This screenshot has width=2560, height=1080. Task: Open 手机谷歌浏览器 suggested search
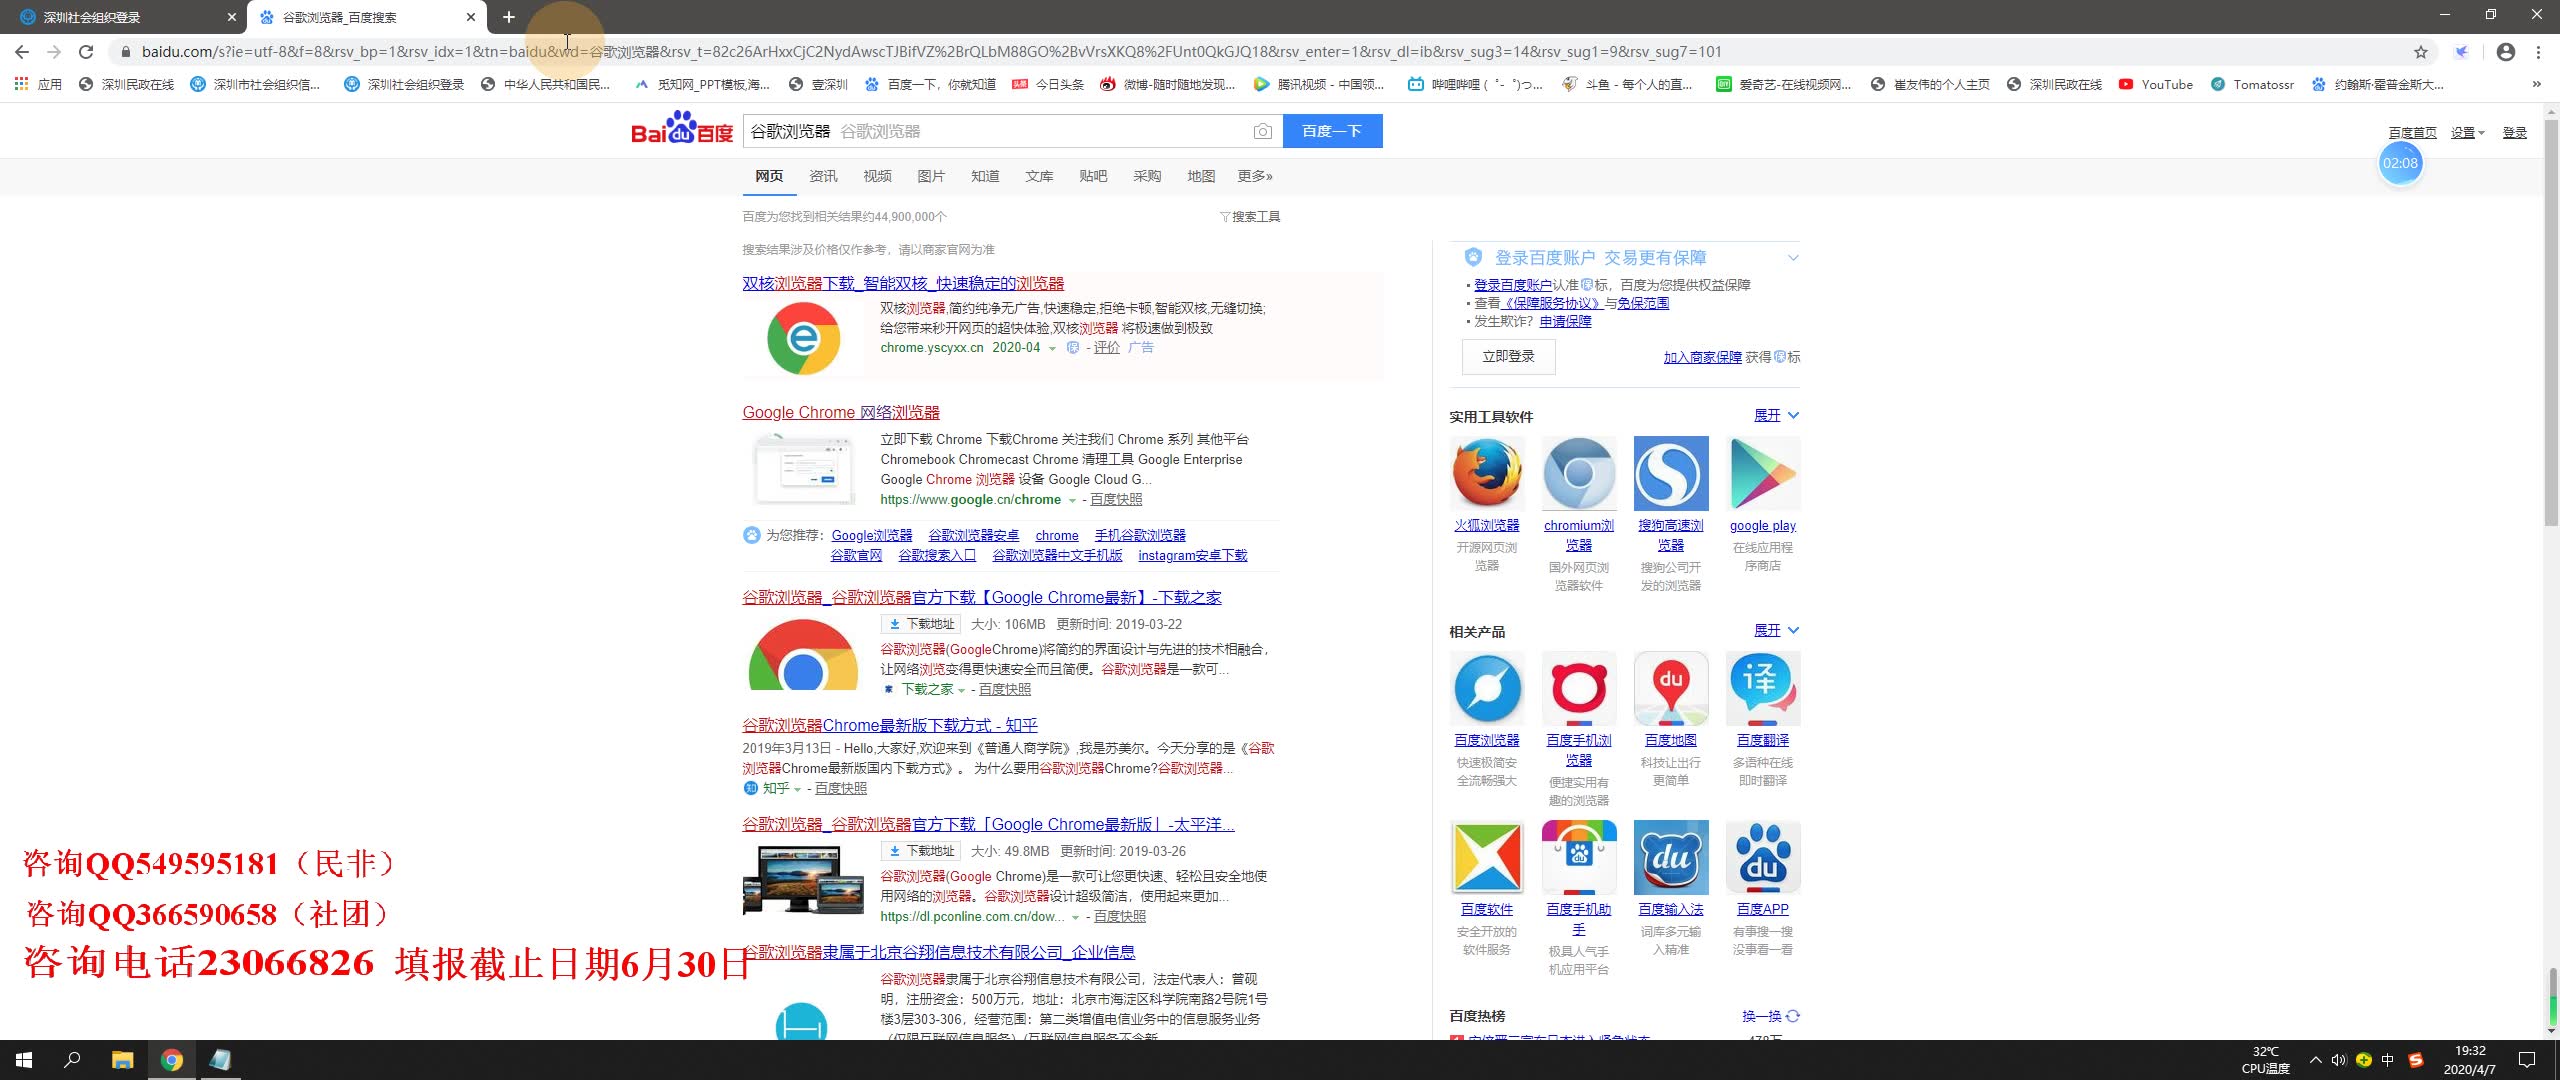click(1140, 536)
